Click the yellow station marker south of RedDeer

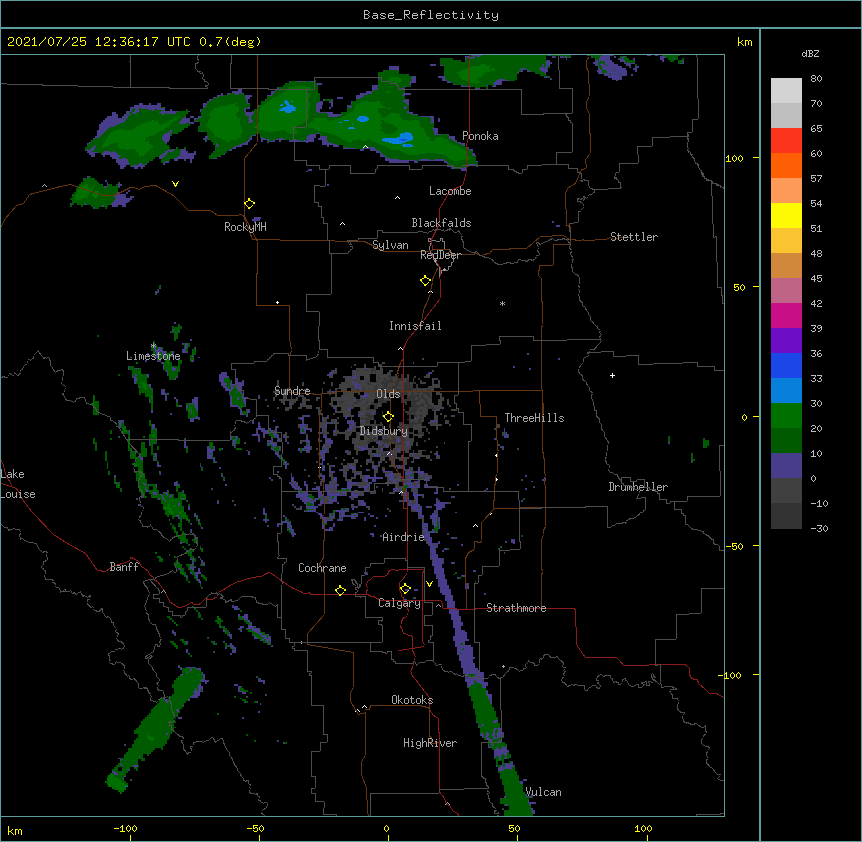425,281
